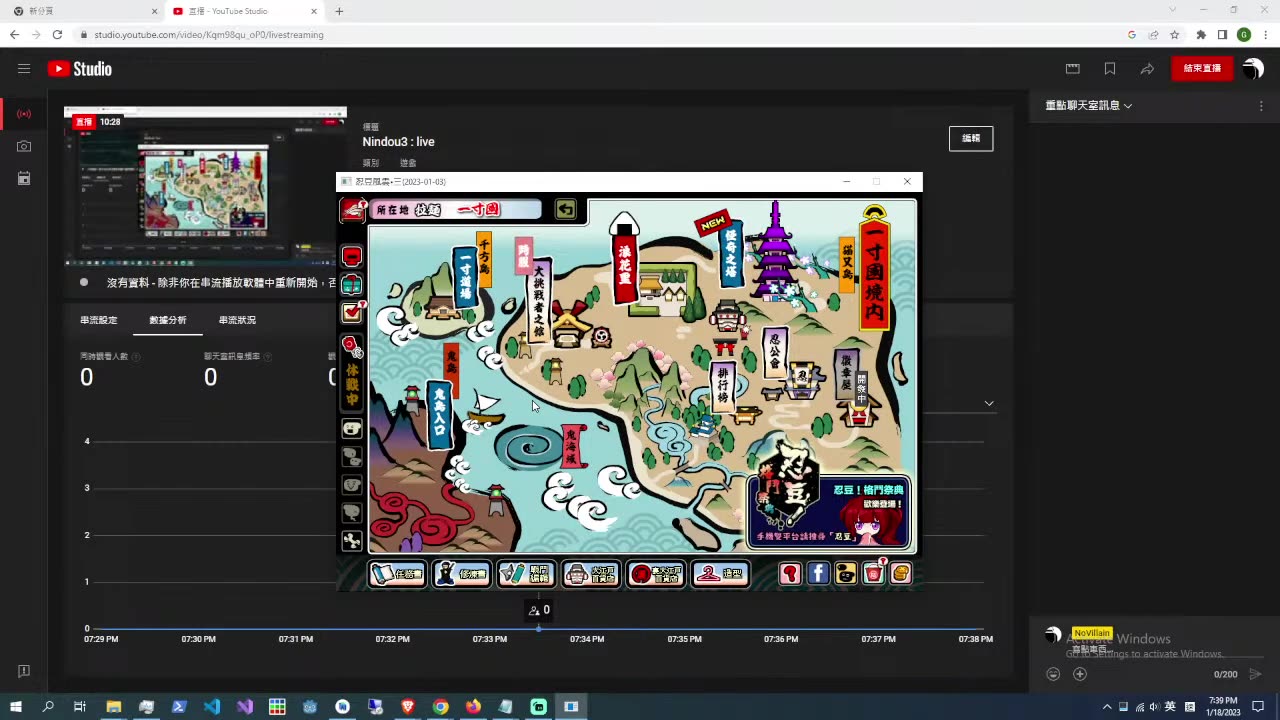This screenshot has width=1280, height=720.
Task: Show hidden system tray icons
Action: pyautogui.click(x=1106, y=707)
